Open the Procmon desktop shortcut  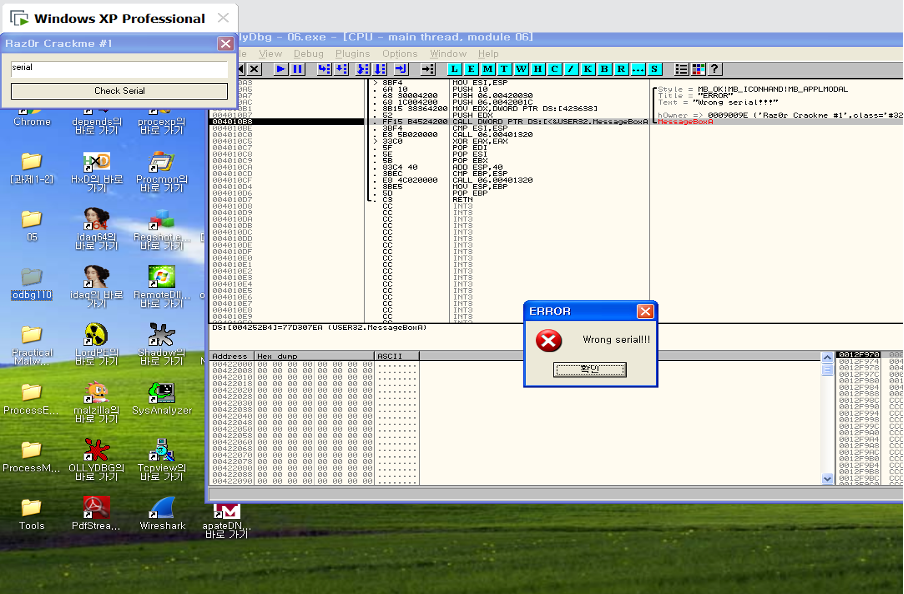point(161,172)
